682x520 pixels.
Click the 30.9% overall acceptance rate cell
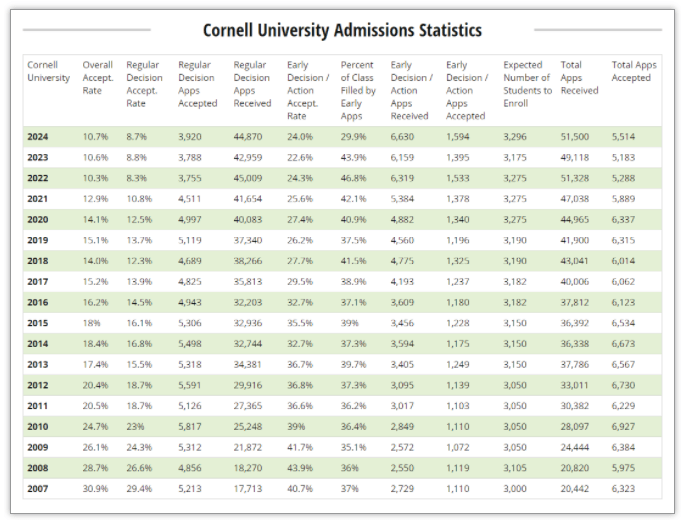pos(96,489)
